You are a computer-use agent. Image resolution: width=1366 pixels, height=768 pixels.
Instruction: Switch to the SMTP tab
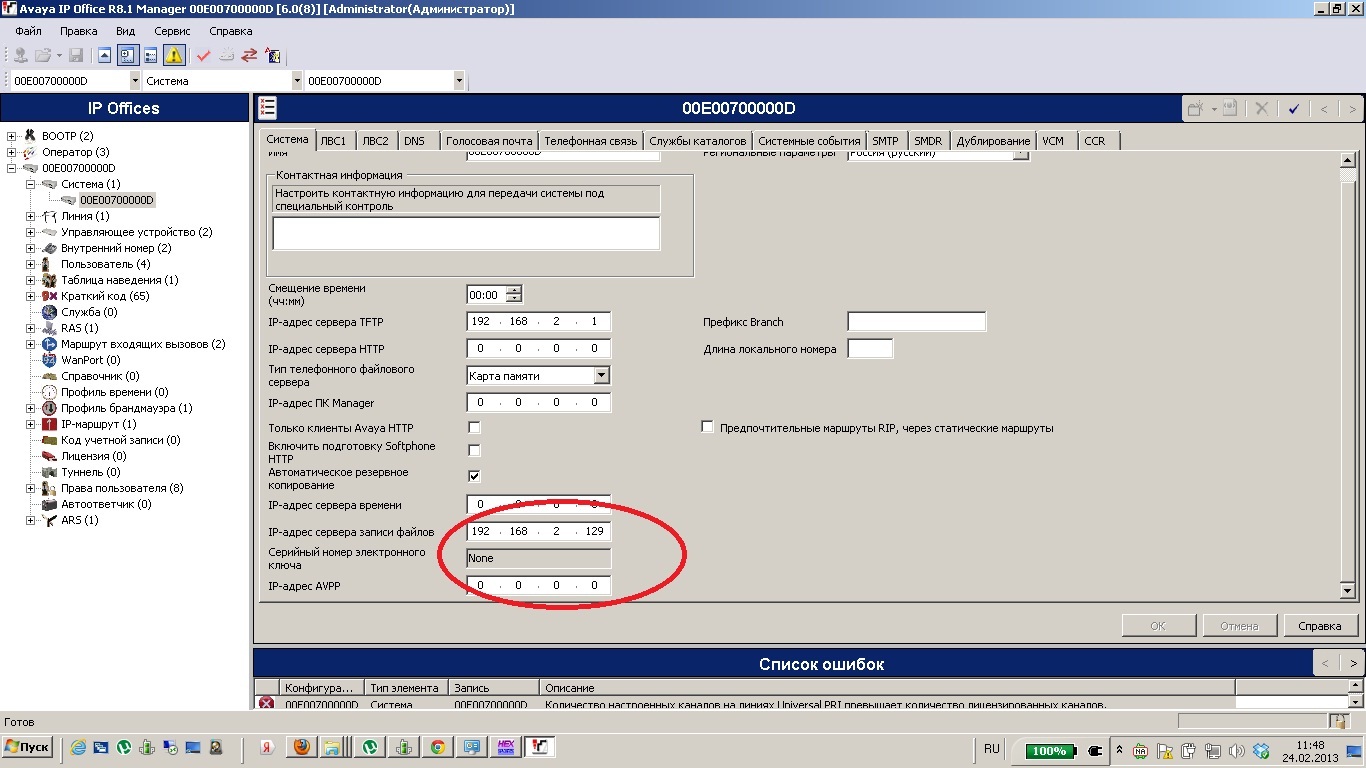(x=885, y=141)
